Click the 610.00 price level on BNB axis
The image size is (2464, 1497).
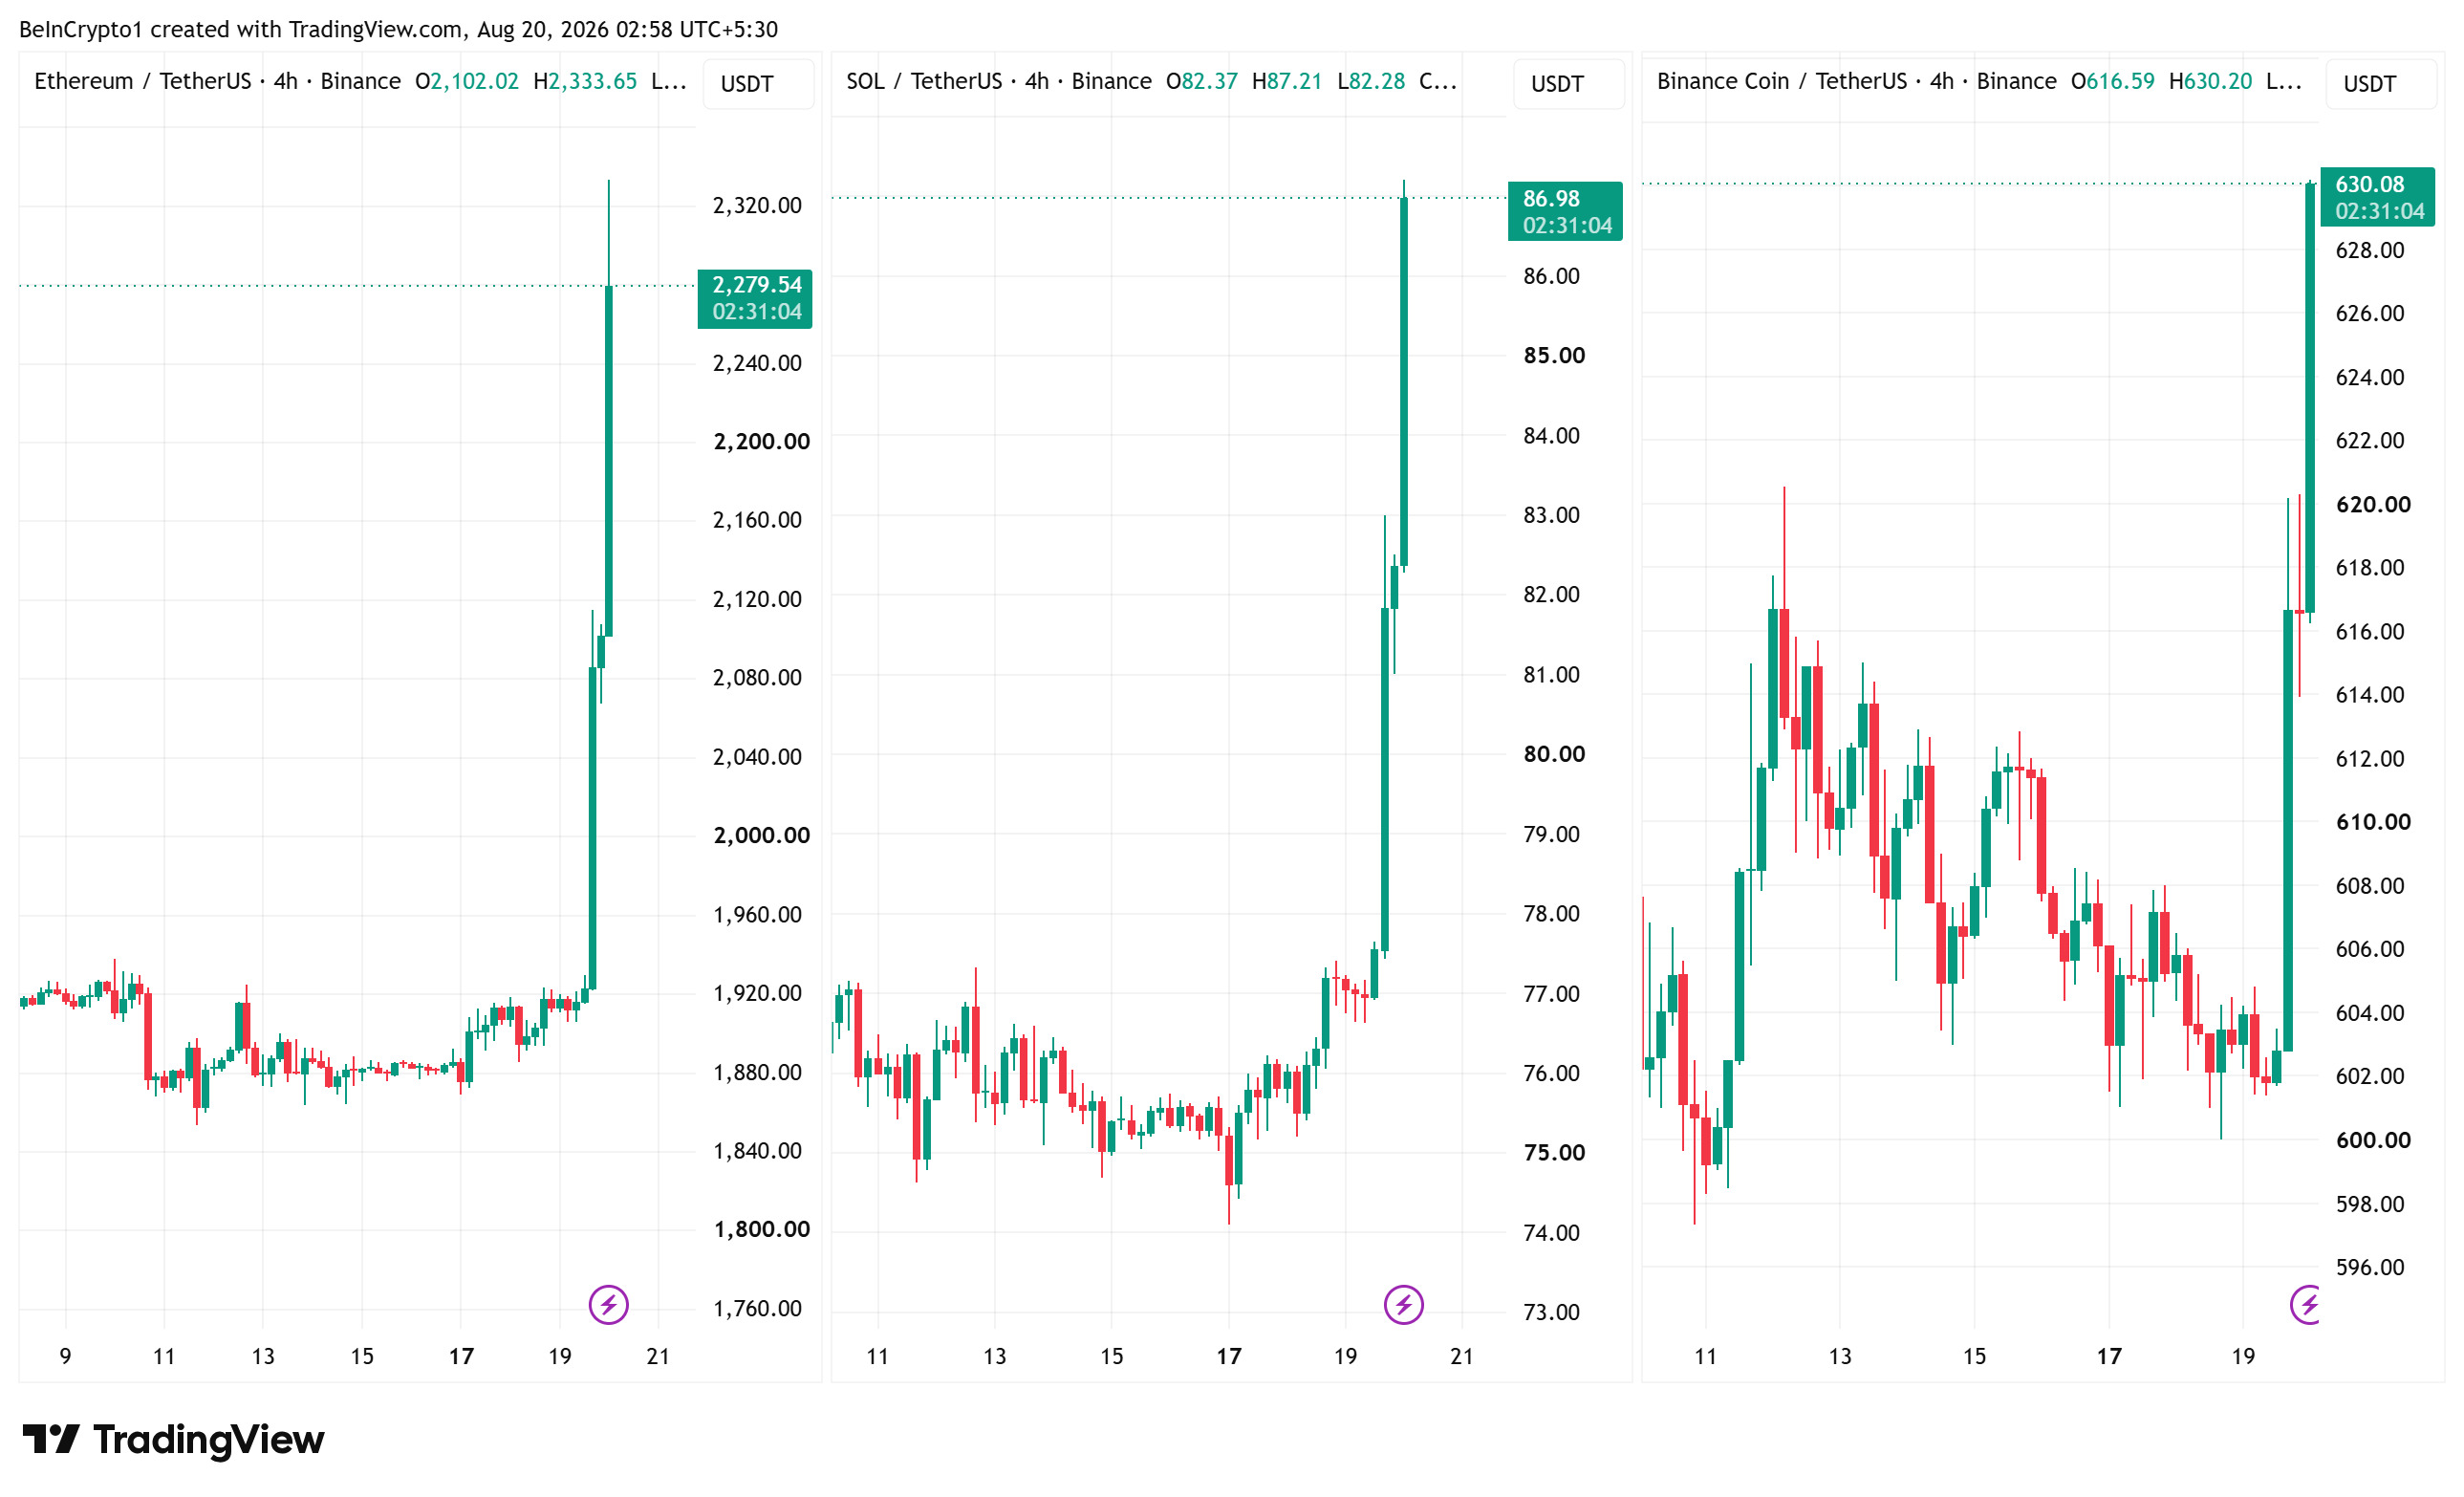2373,822
